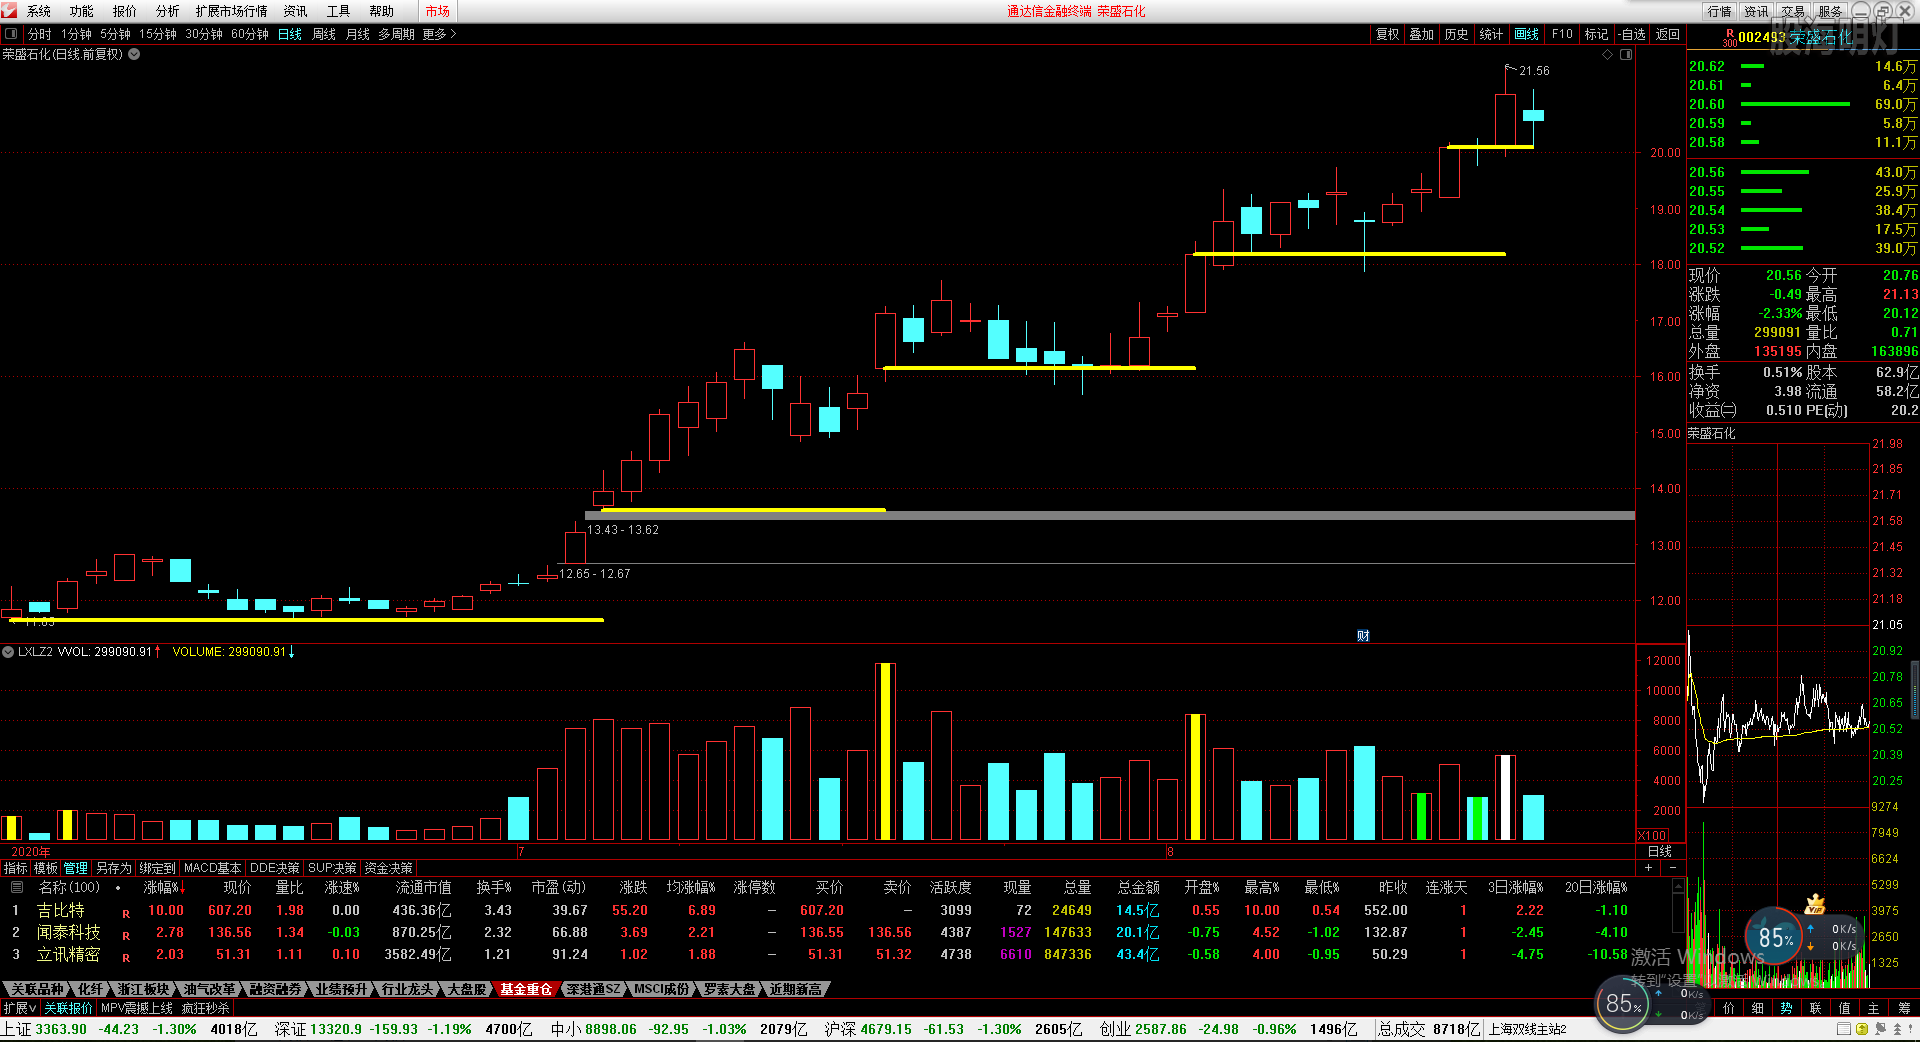The image size is (1920, 1042).
Task: Select the 15分钟 period
Action: click(158, 34)
